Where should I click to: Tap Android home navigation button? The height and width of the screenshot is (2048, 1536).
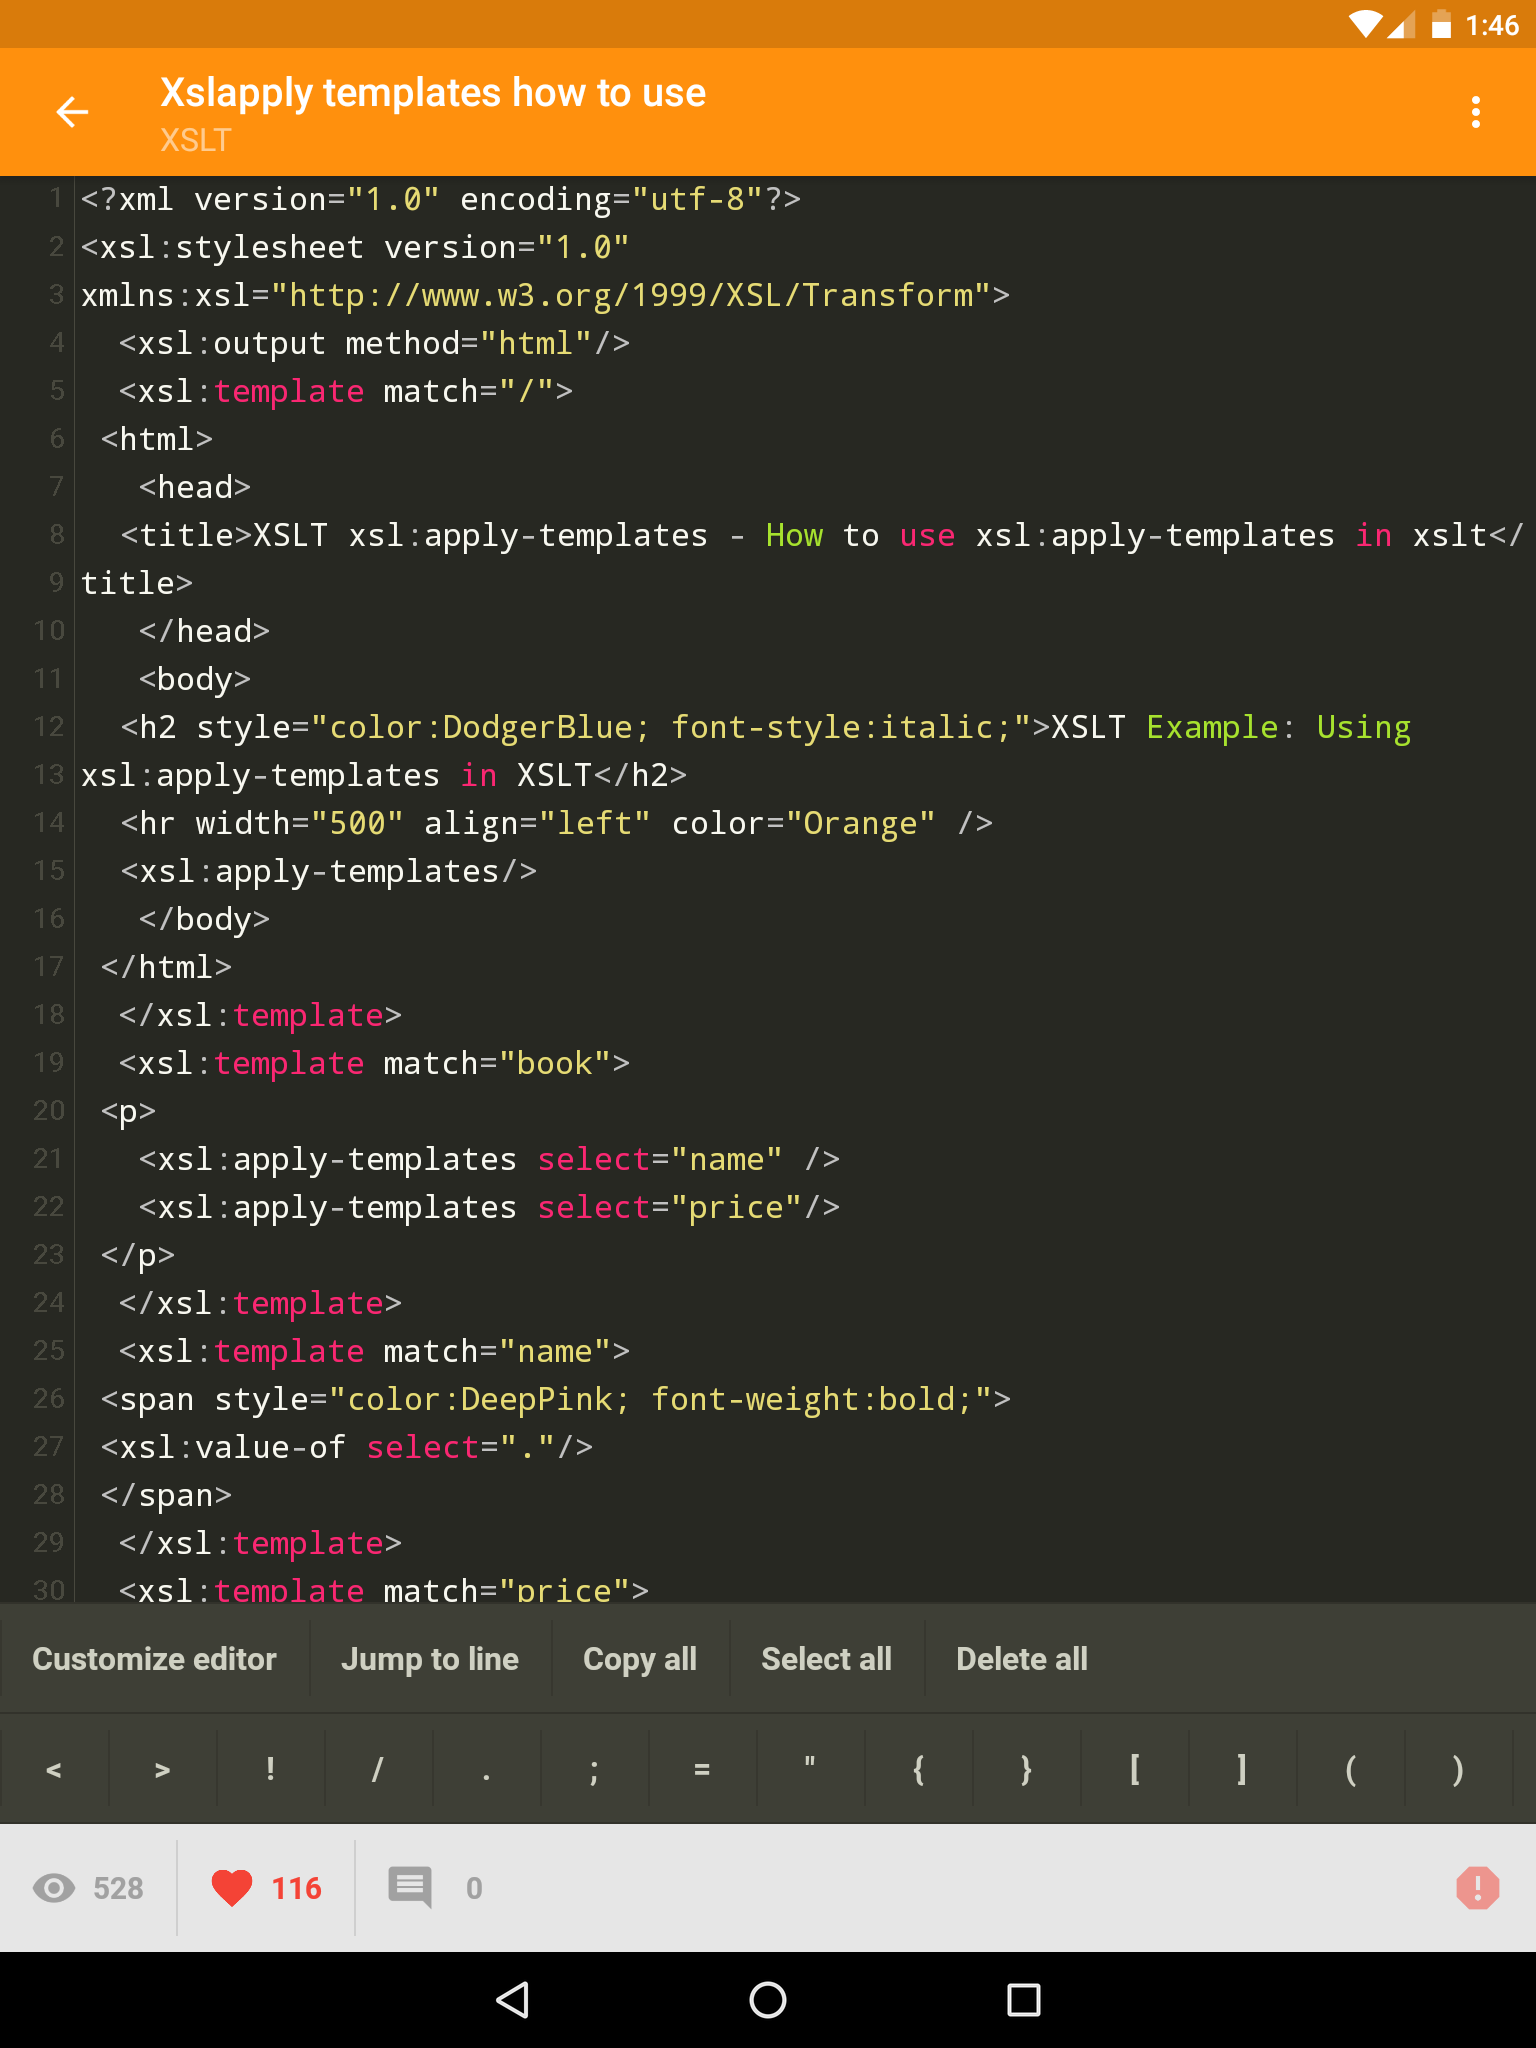coord(768,2000)
